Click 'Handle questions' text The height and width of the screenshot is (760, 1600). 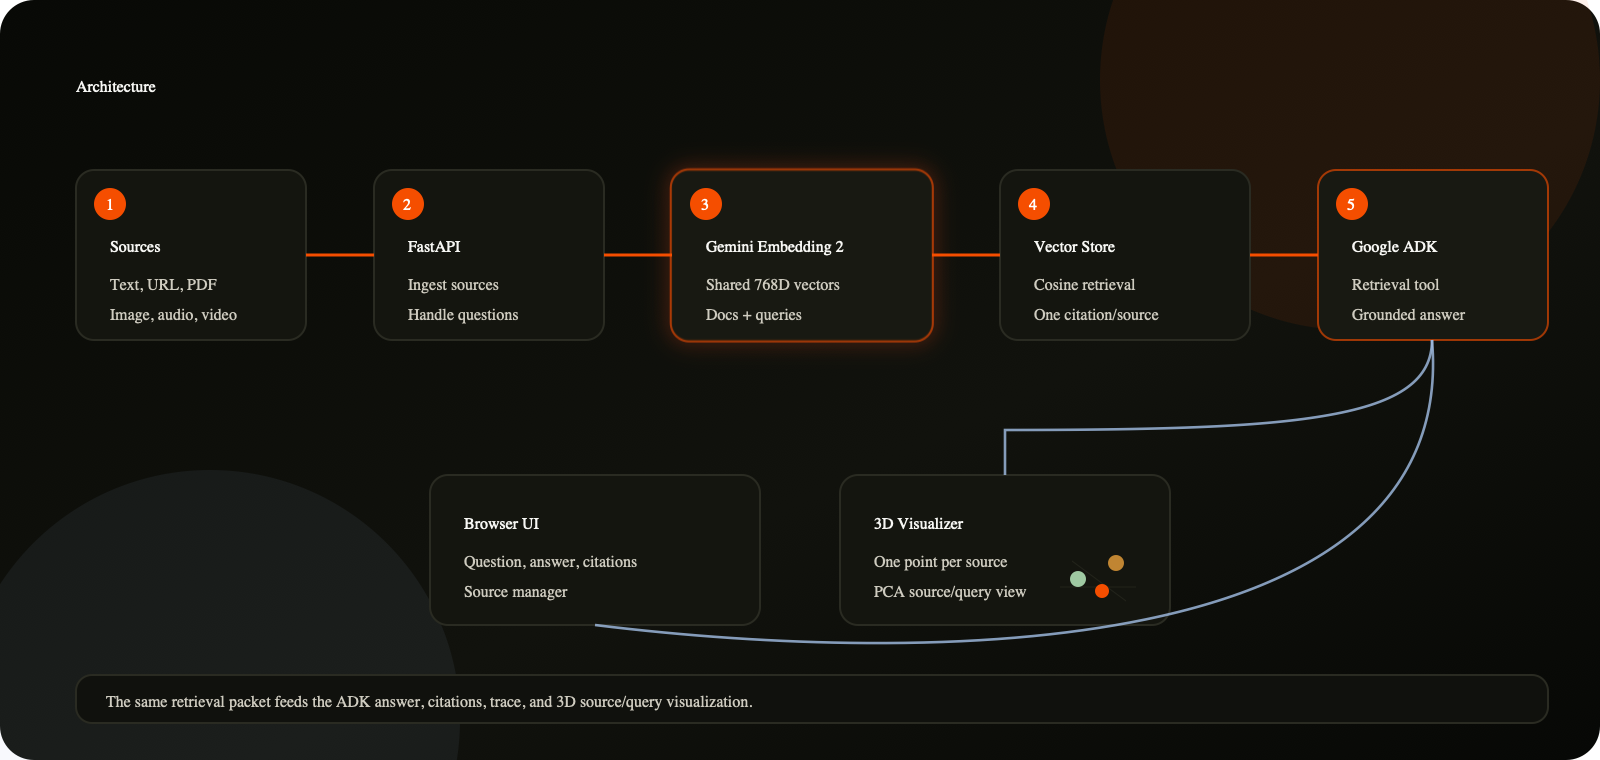coord(463,315)
